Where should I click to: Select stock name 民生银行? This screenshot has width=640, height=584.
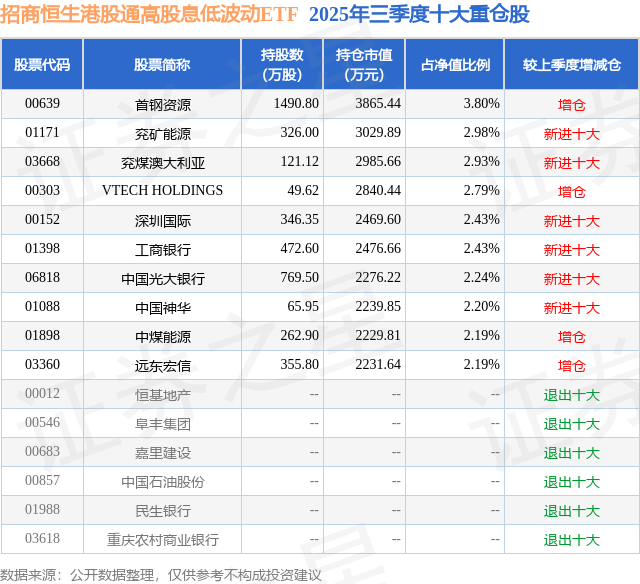(162, 511)
